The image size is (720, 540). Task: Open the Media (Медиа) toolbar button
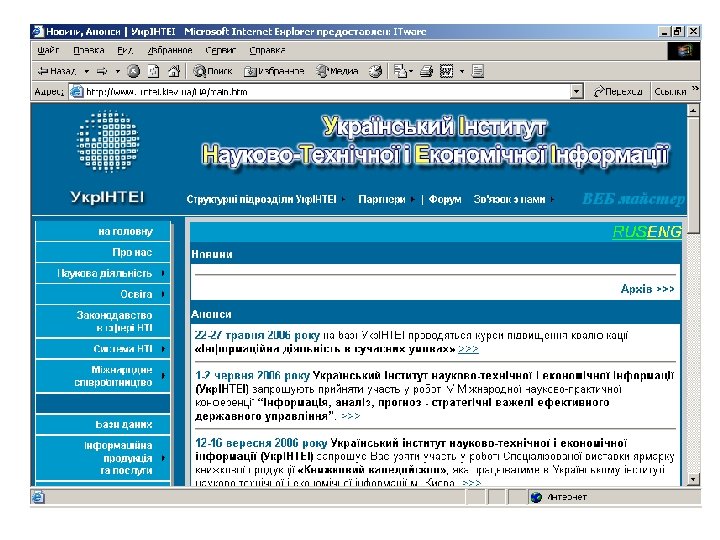[x=338, y=71]
